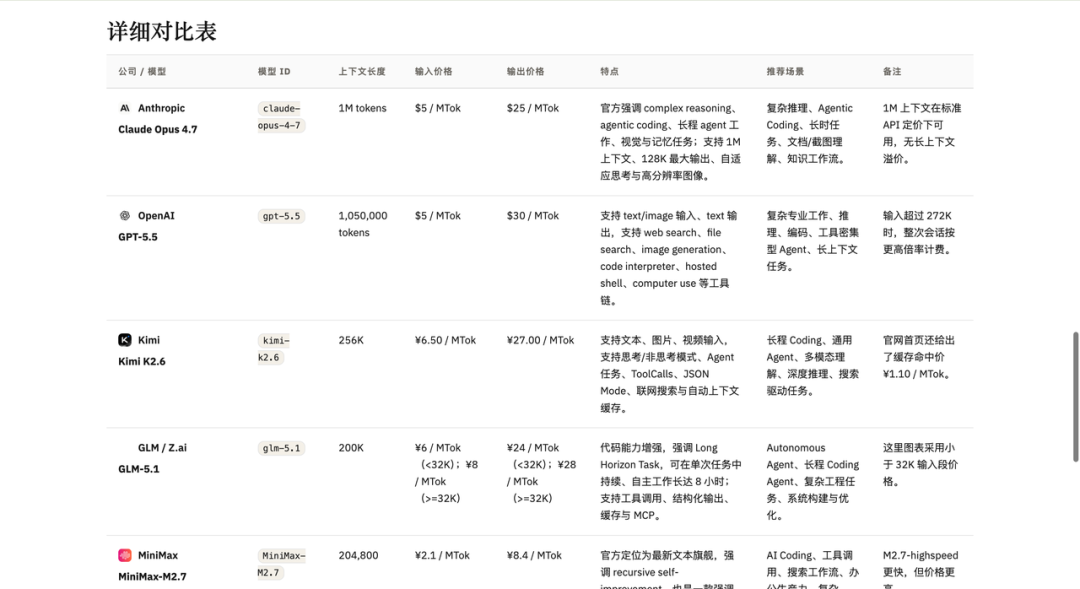Click GLM's note on 32K 输入段价格
The image size is (1080, 589).
tap(920, 465)
